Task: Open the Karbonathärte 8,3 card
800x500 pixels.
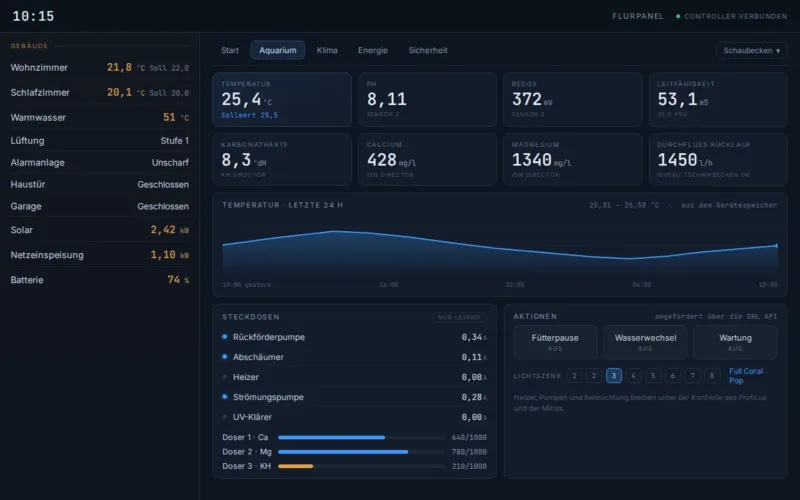Action: (282, 159)
